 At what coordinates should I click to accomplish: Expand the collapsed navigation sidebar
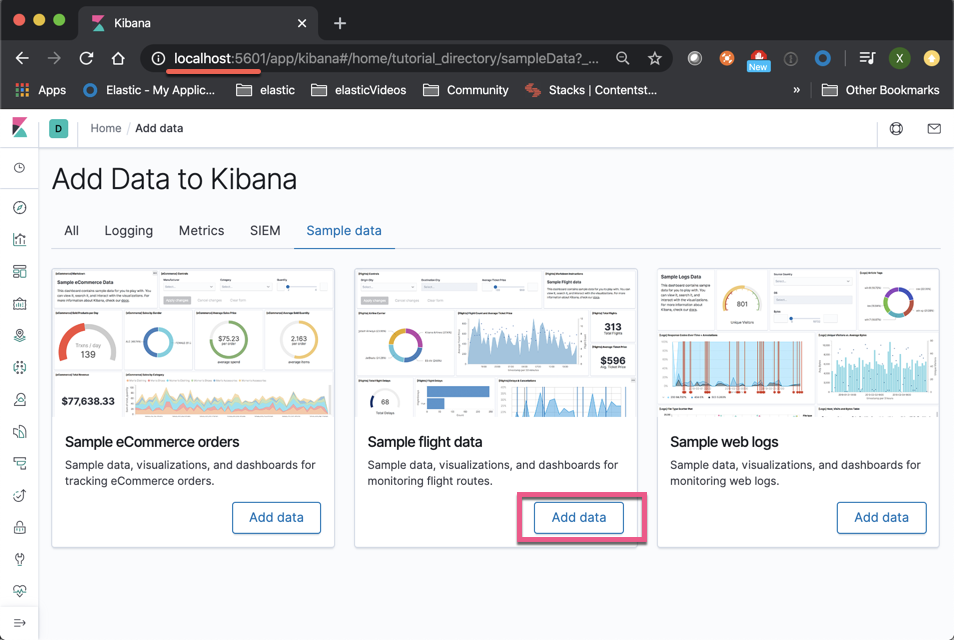(19, 623)
